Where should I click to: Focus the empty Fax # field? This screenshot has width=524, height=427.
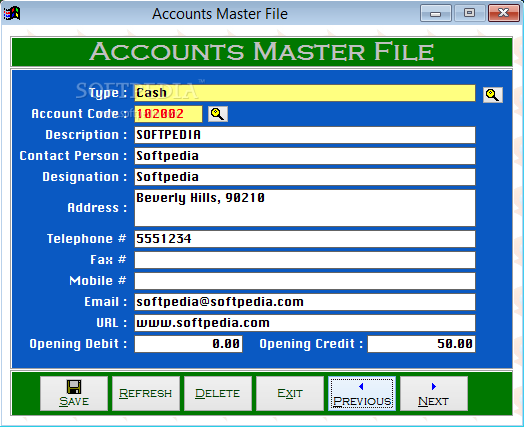(305, 260)
